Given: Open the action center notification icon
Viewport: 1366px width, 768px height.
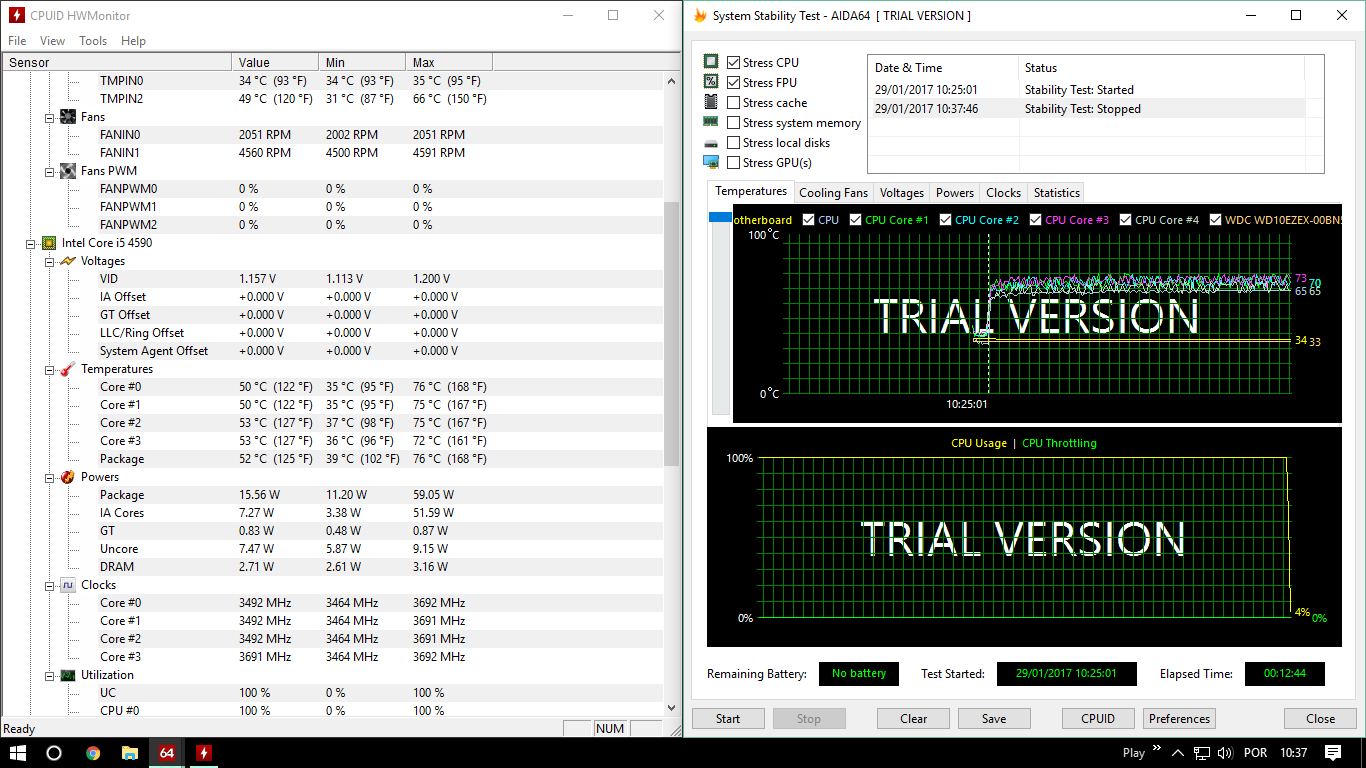Looking at the screenshot, I should click(1333, 753).
